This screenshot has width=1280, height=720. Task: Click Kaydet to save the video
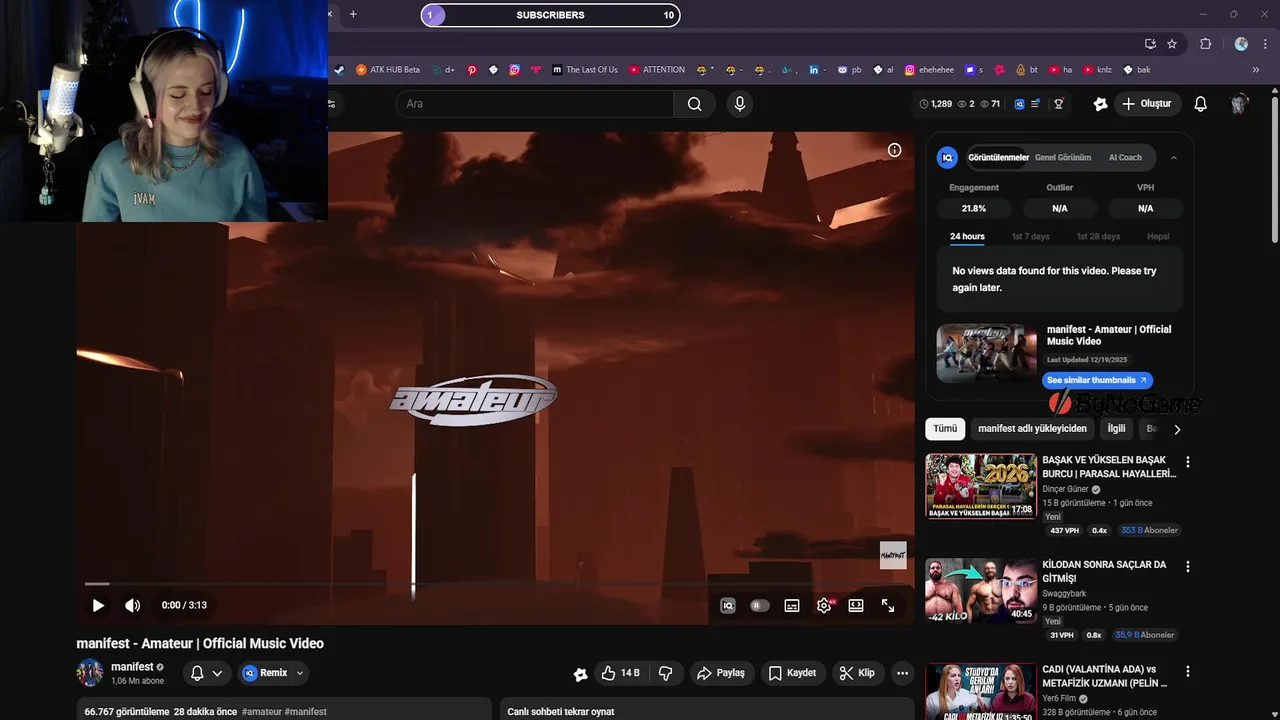click(792, 673)
